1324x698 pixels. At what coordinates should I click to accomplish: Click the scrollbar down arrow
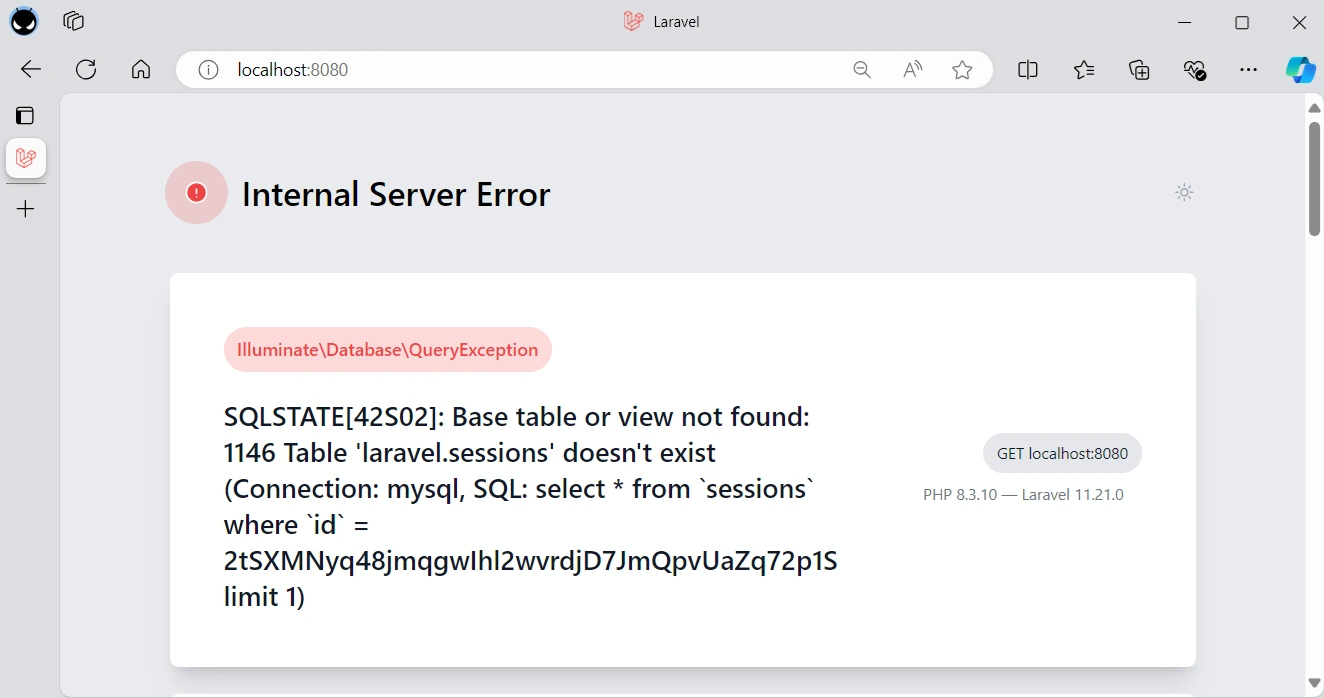pyautogui.click(x=1314, y=683)
